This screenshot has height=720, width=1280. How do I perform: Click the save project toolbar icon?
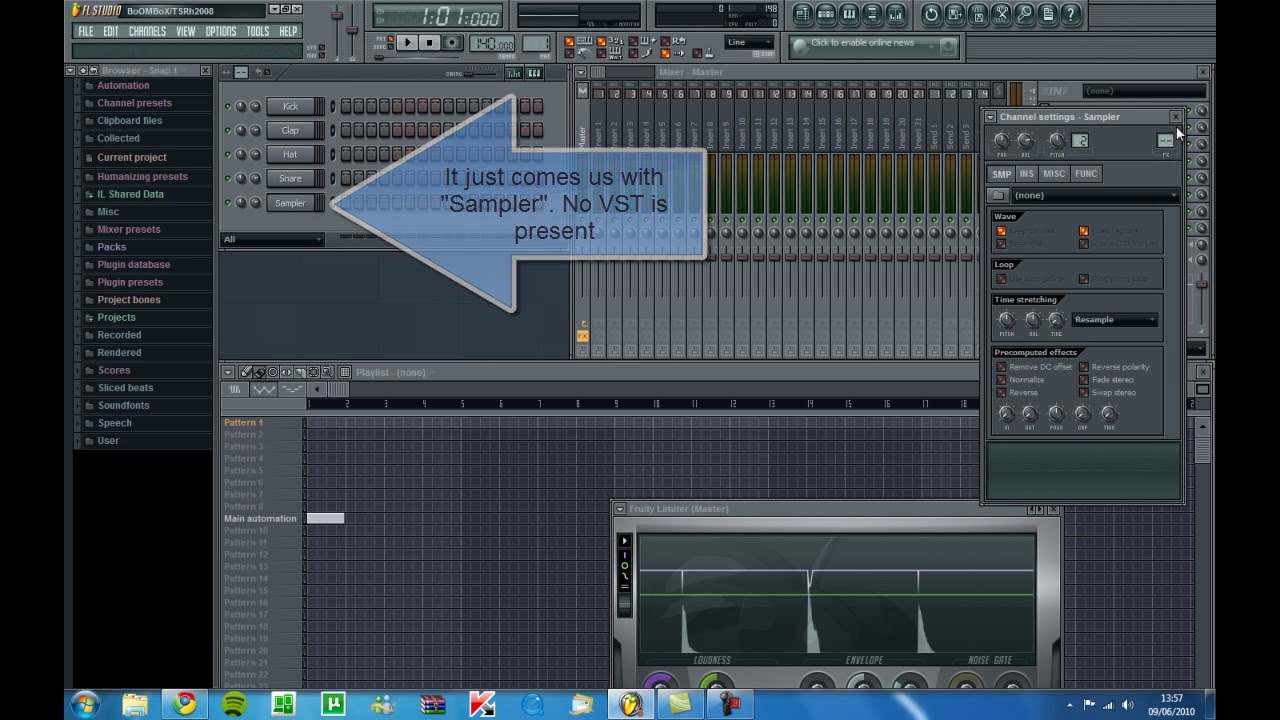tap(955, 14)
